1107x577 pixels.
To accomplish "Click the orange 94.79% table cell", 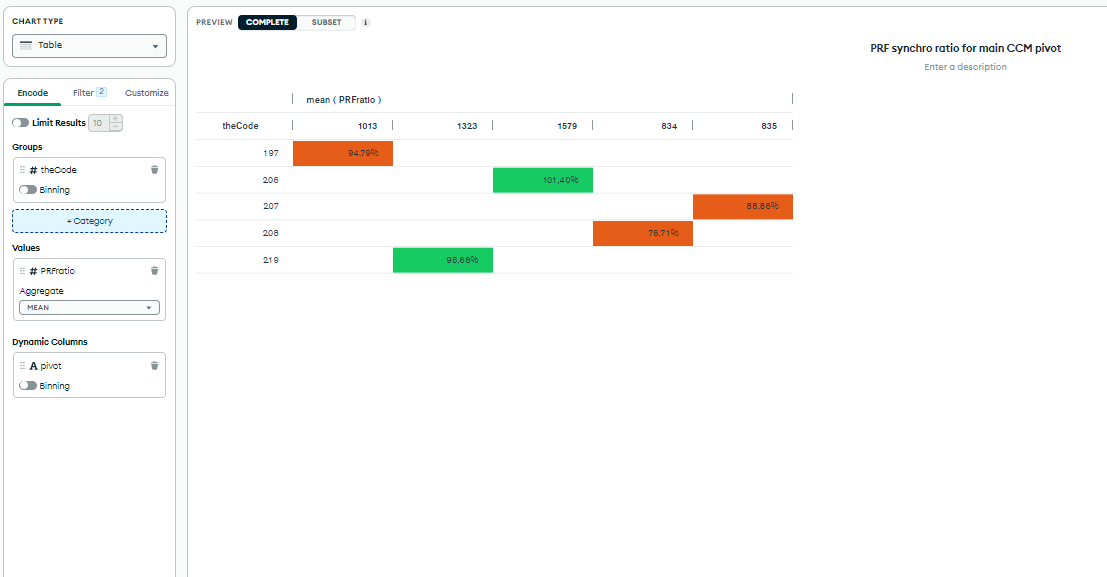I will coord(343,153).
